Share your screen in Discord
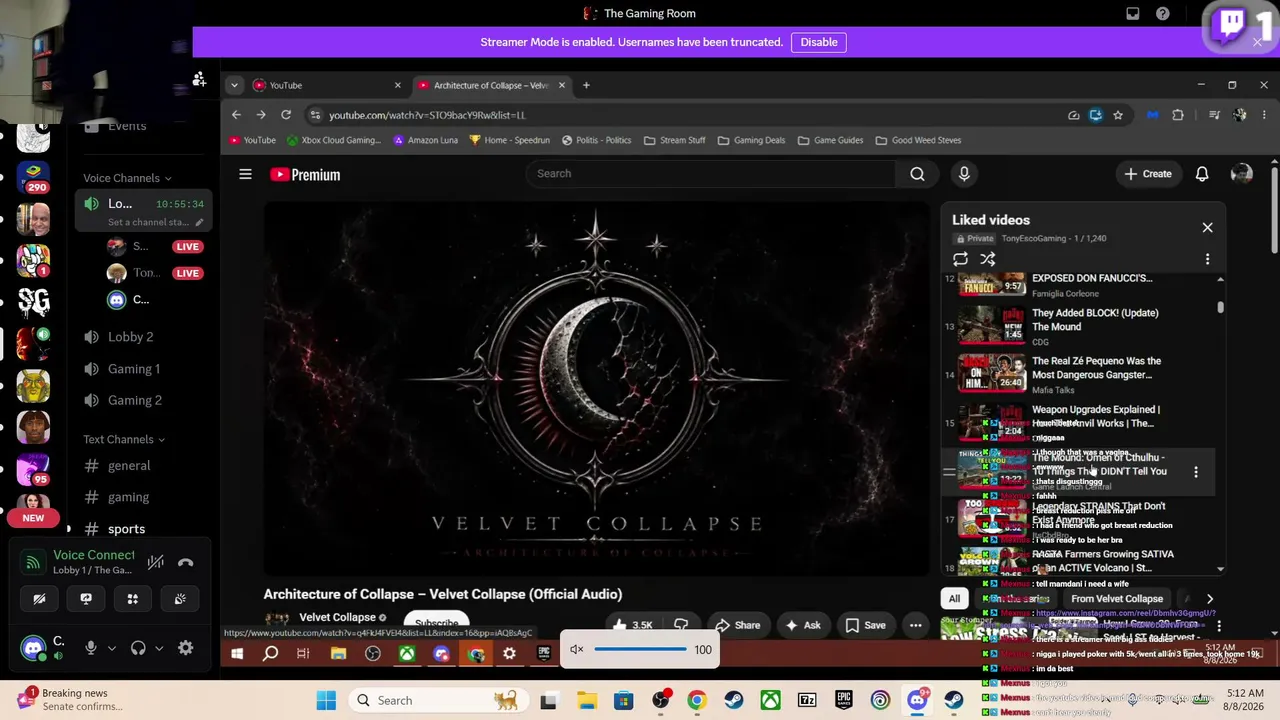The image size is (1280, 720). 86,599
